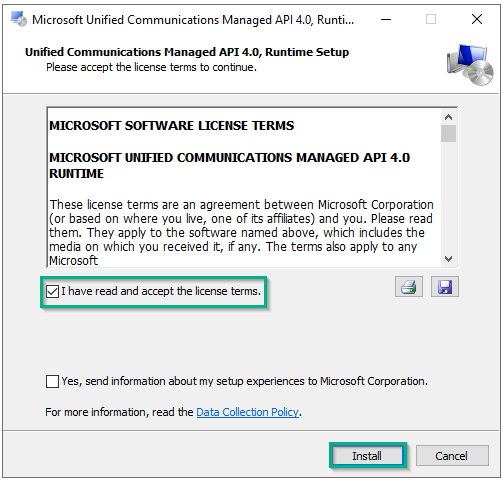
Task: Click the empty license scrollbar track
Action: pos(448,197)
